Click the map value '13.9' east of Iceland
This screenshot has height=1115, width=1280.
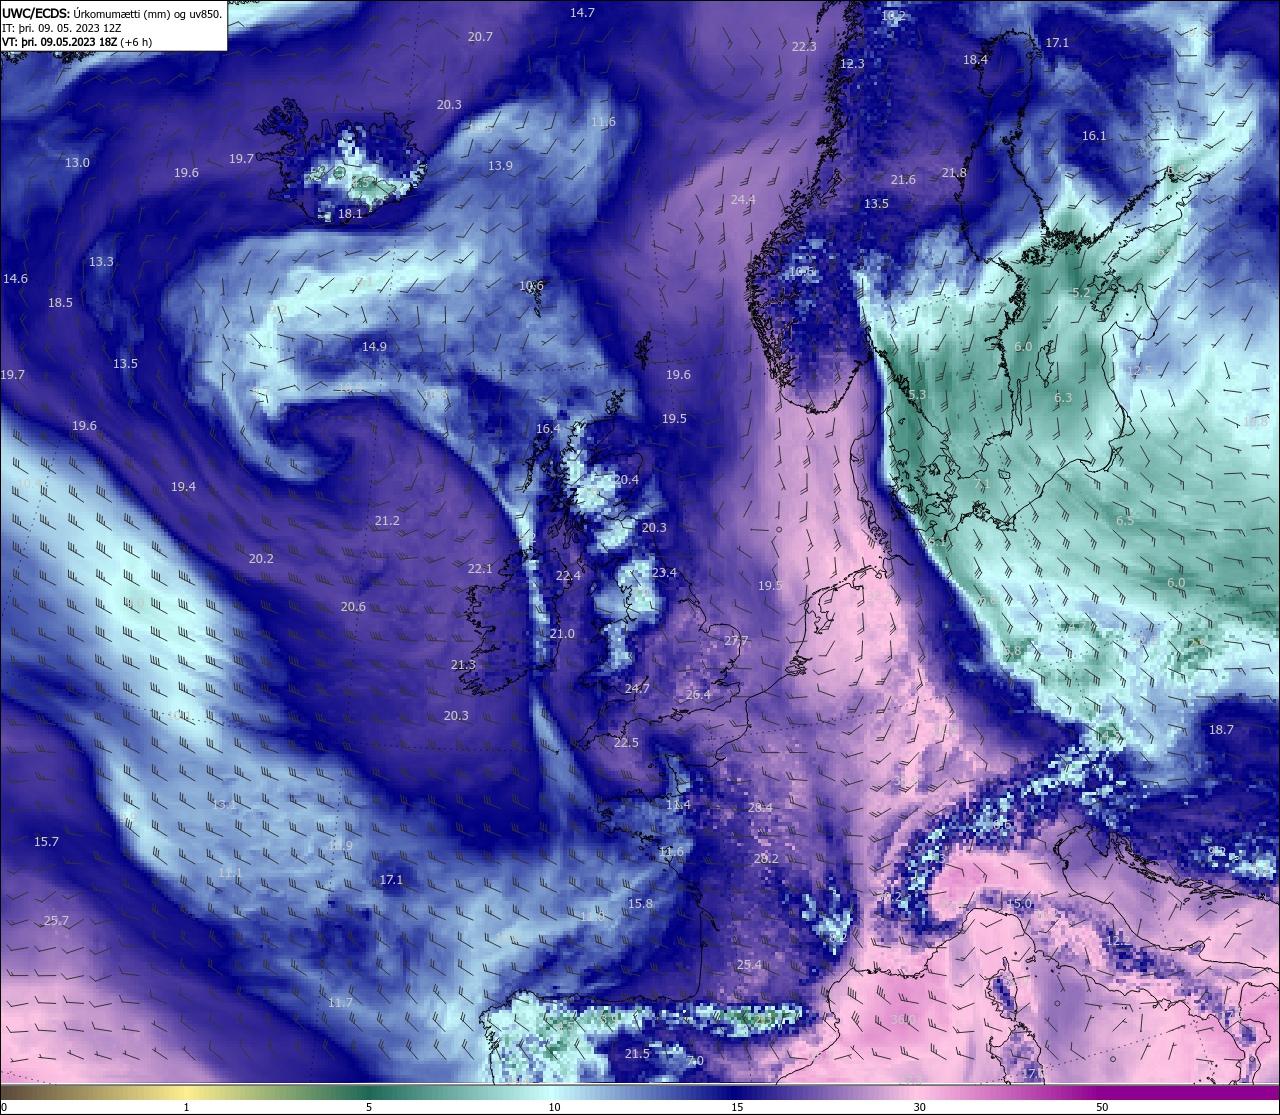[500, 166]
